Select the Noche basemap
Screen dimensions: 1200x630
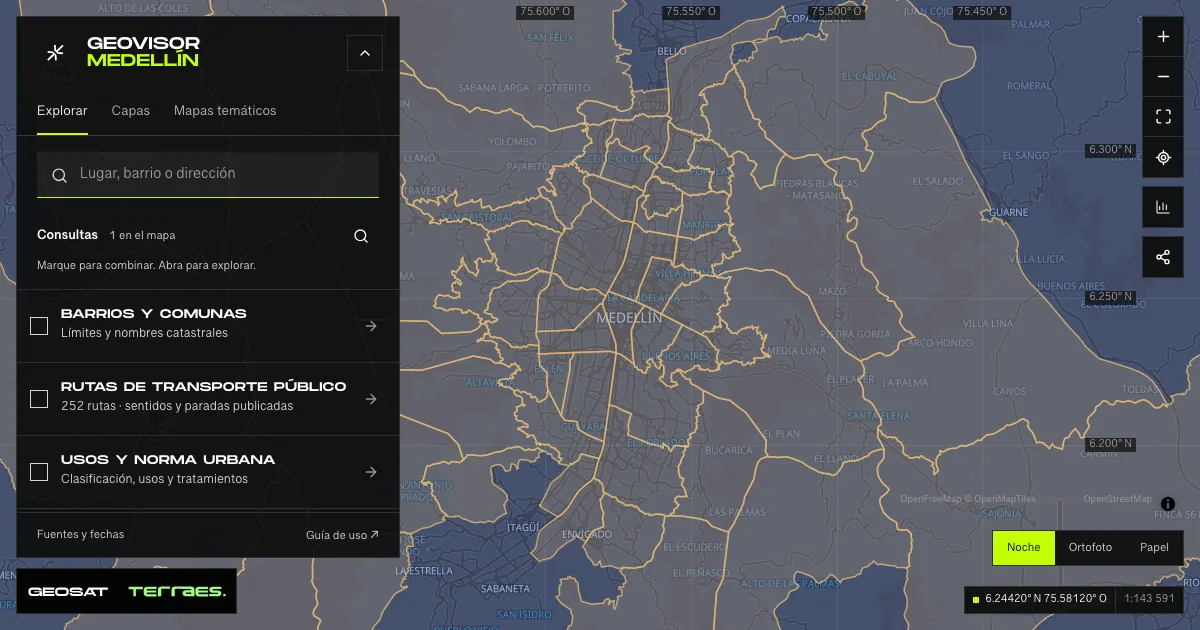(1023, 547)
